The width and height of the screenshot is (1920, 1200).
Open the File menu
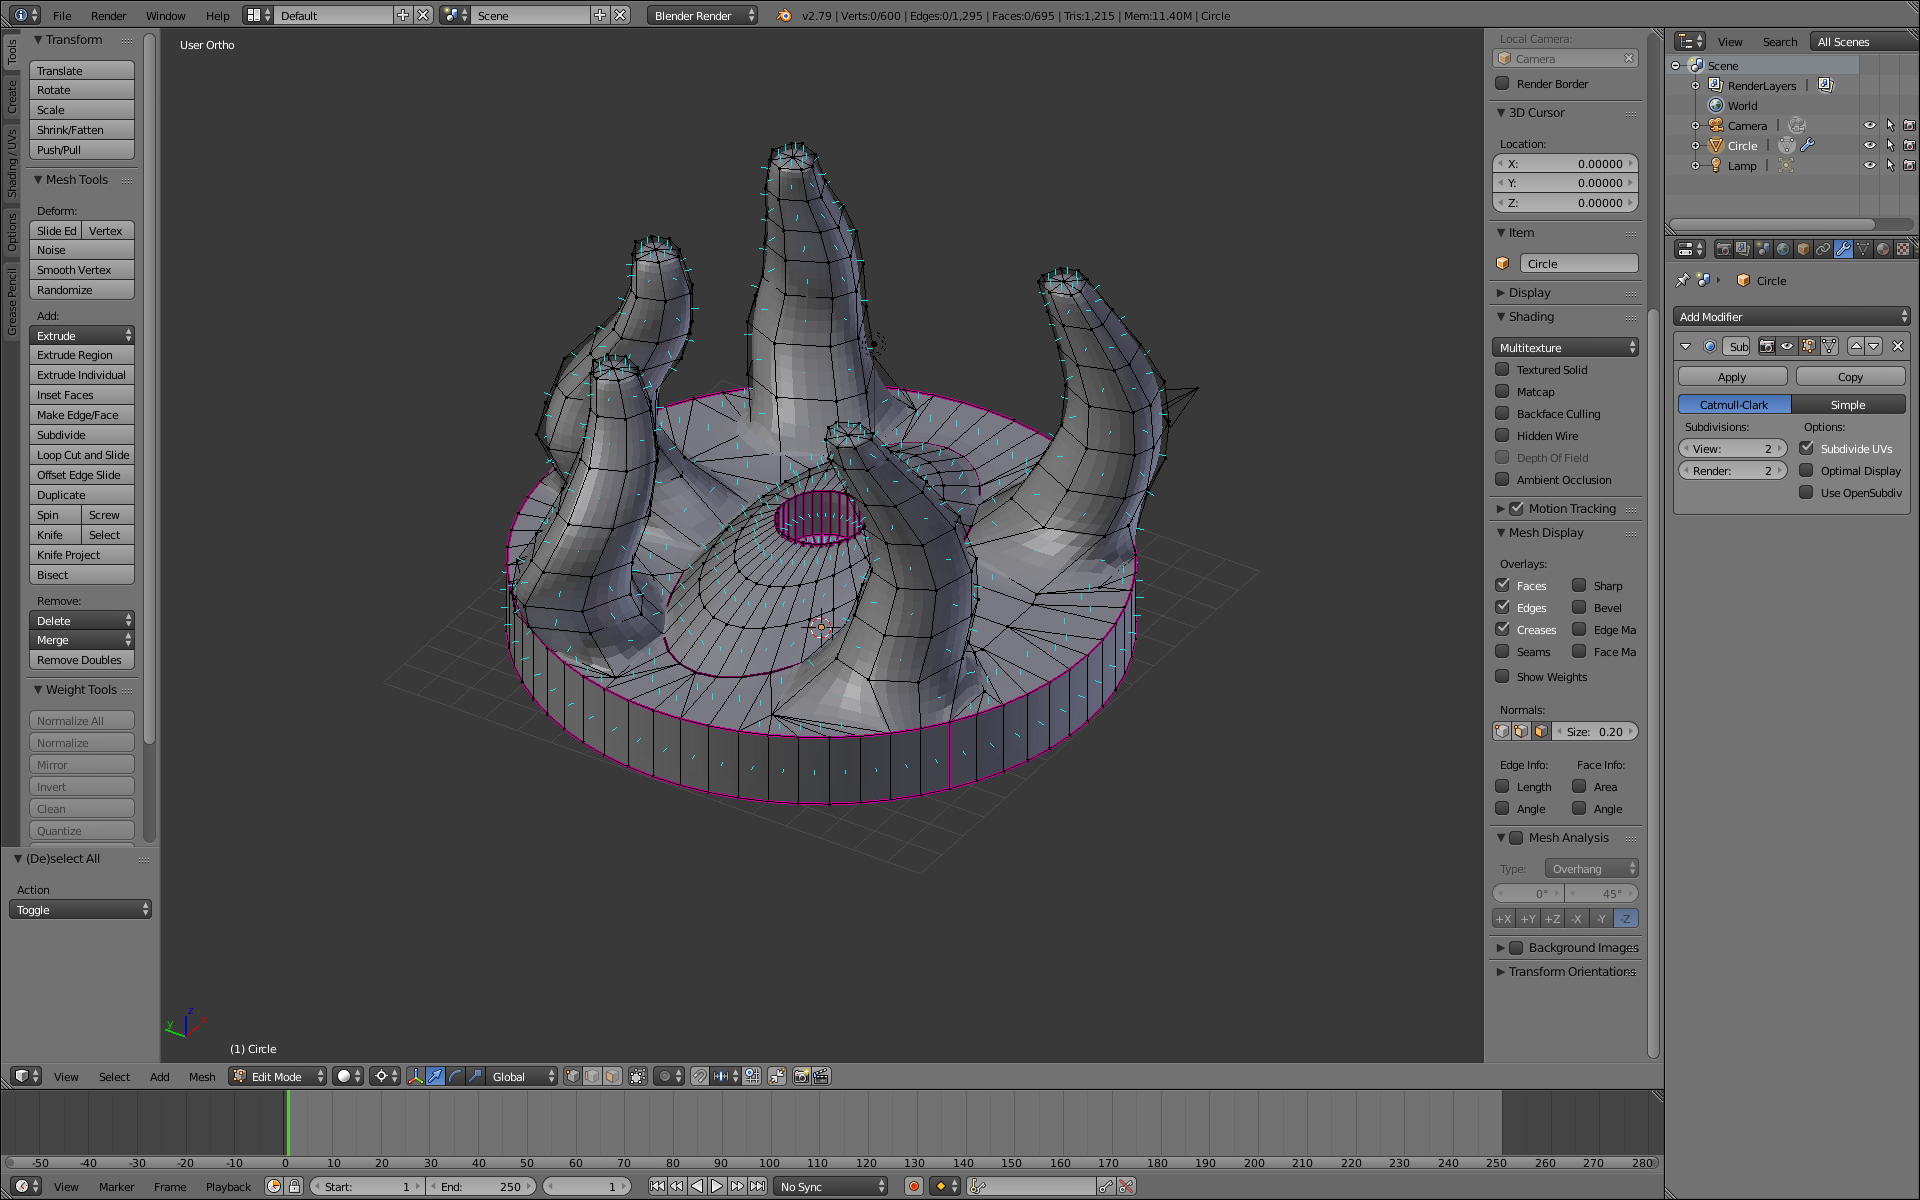coord(62,15)
